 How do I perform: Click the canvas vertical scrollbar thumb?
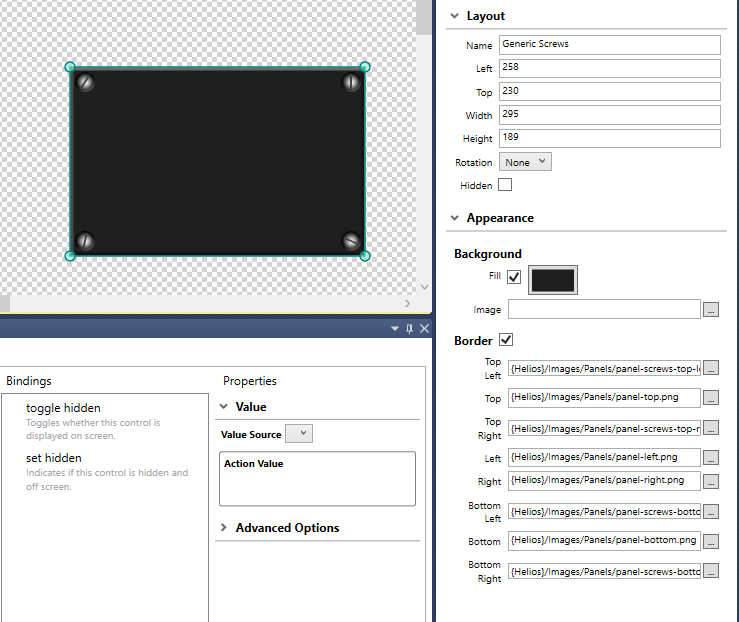[424, 17]
